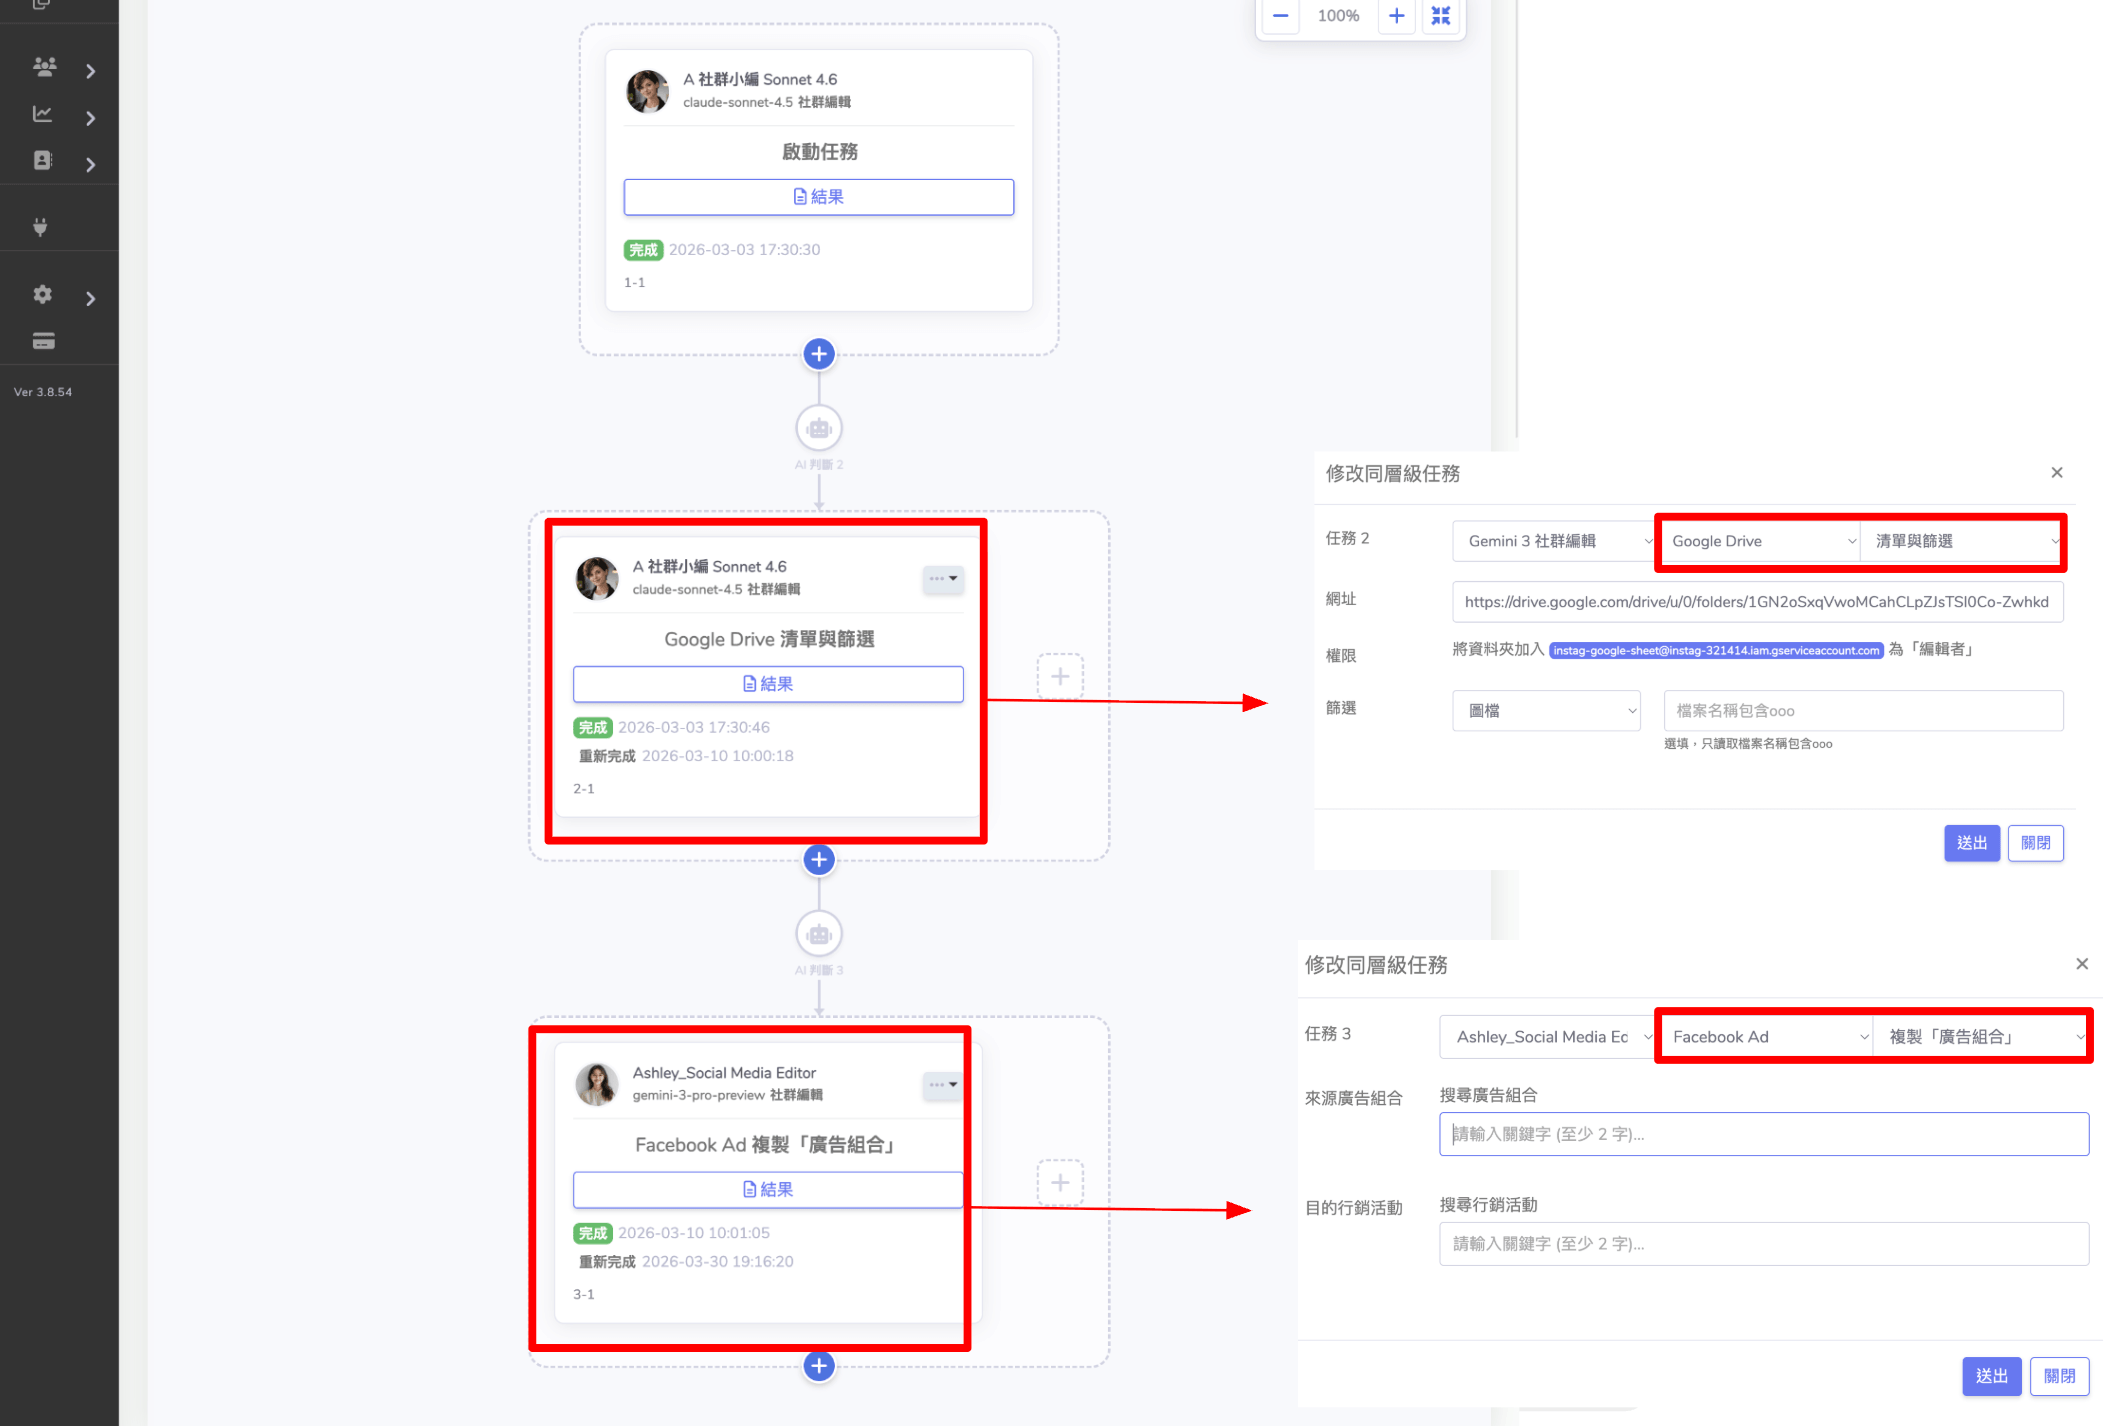Click the plug integrations sidebar icon

[40, 227]
